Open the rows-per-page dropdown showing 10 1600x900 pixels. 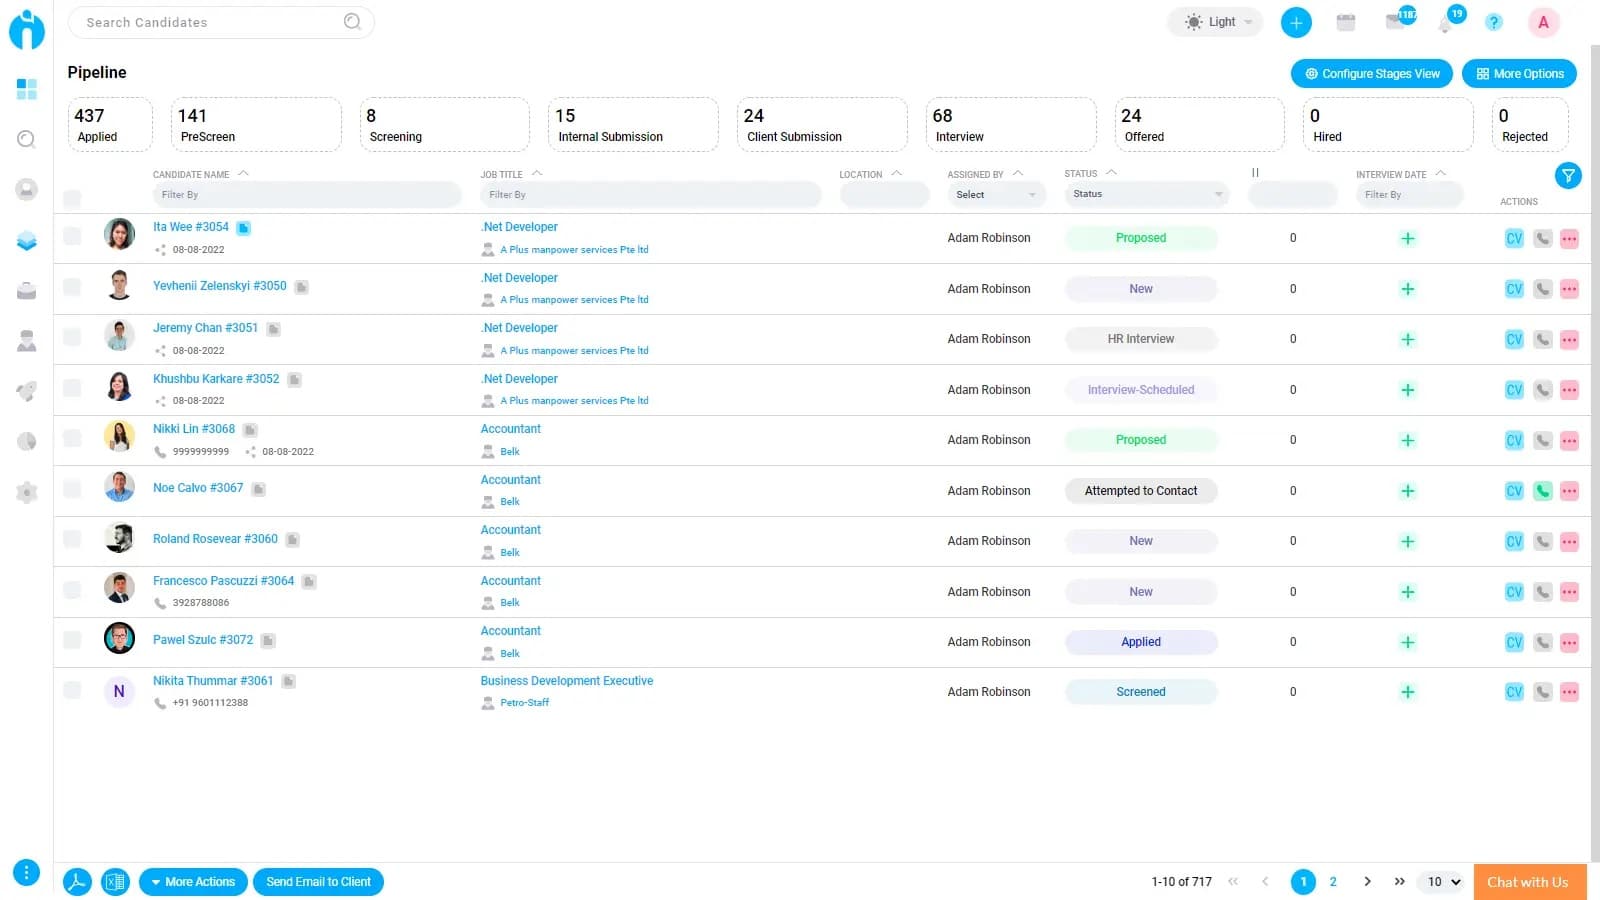[x=1444, y=882]
